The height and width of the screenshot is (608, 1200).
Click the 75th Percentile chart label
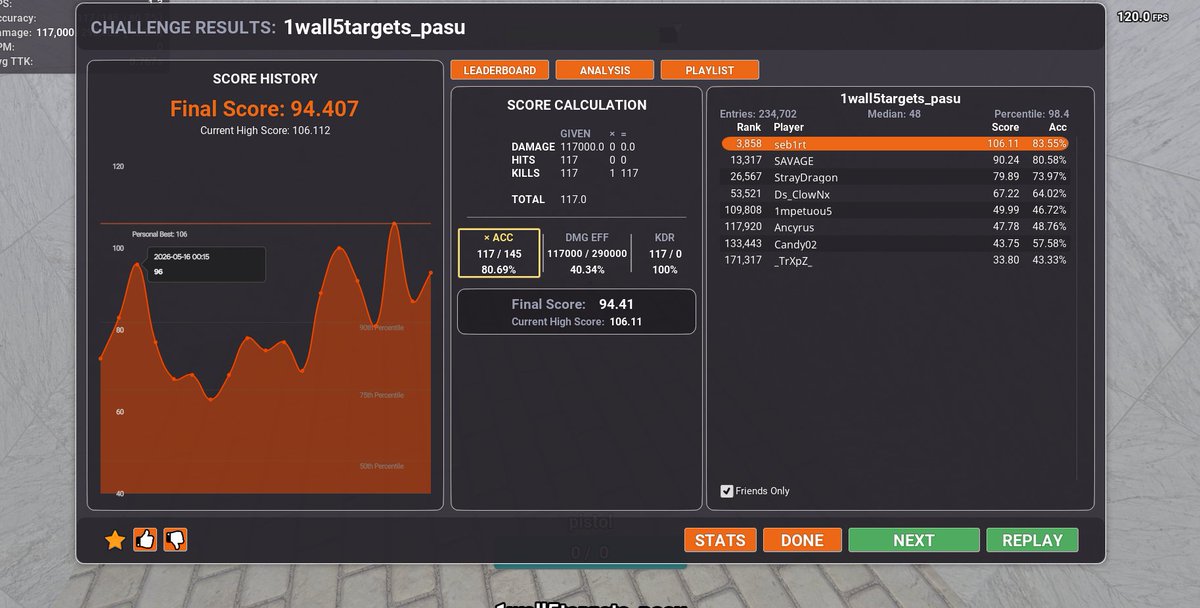tap(382, 395)
